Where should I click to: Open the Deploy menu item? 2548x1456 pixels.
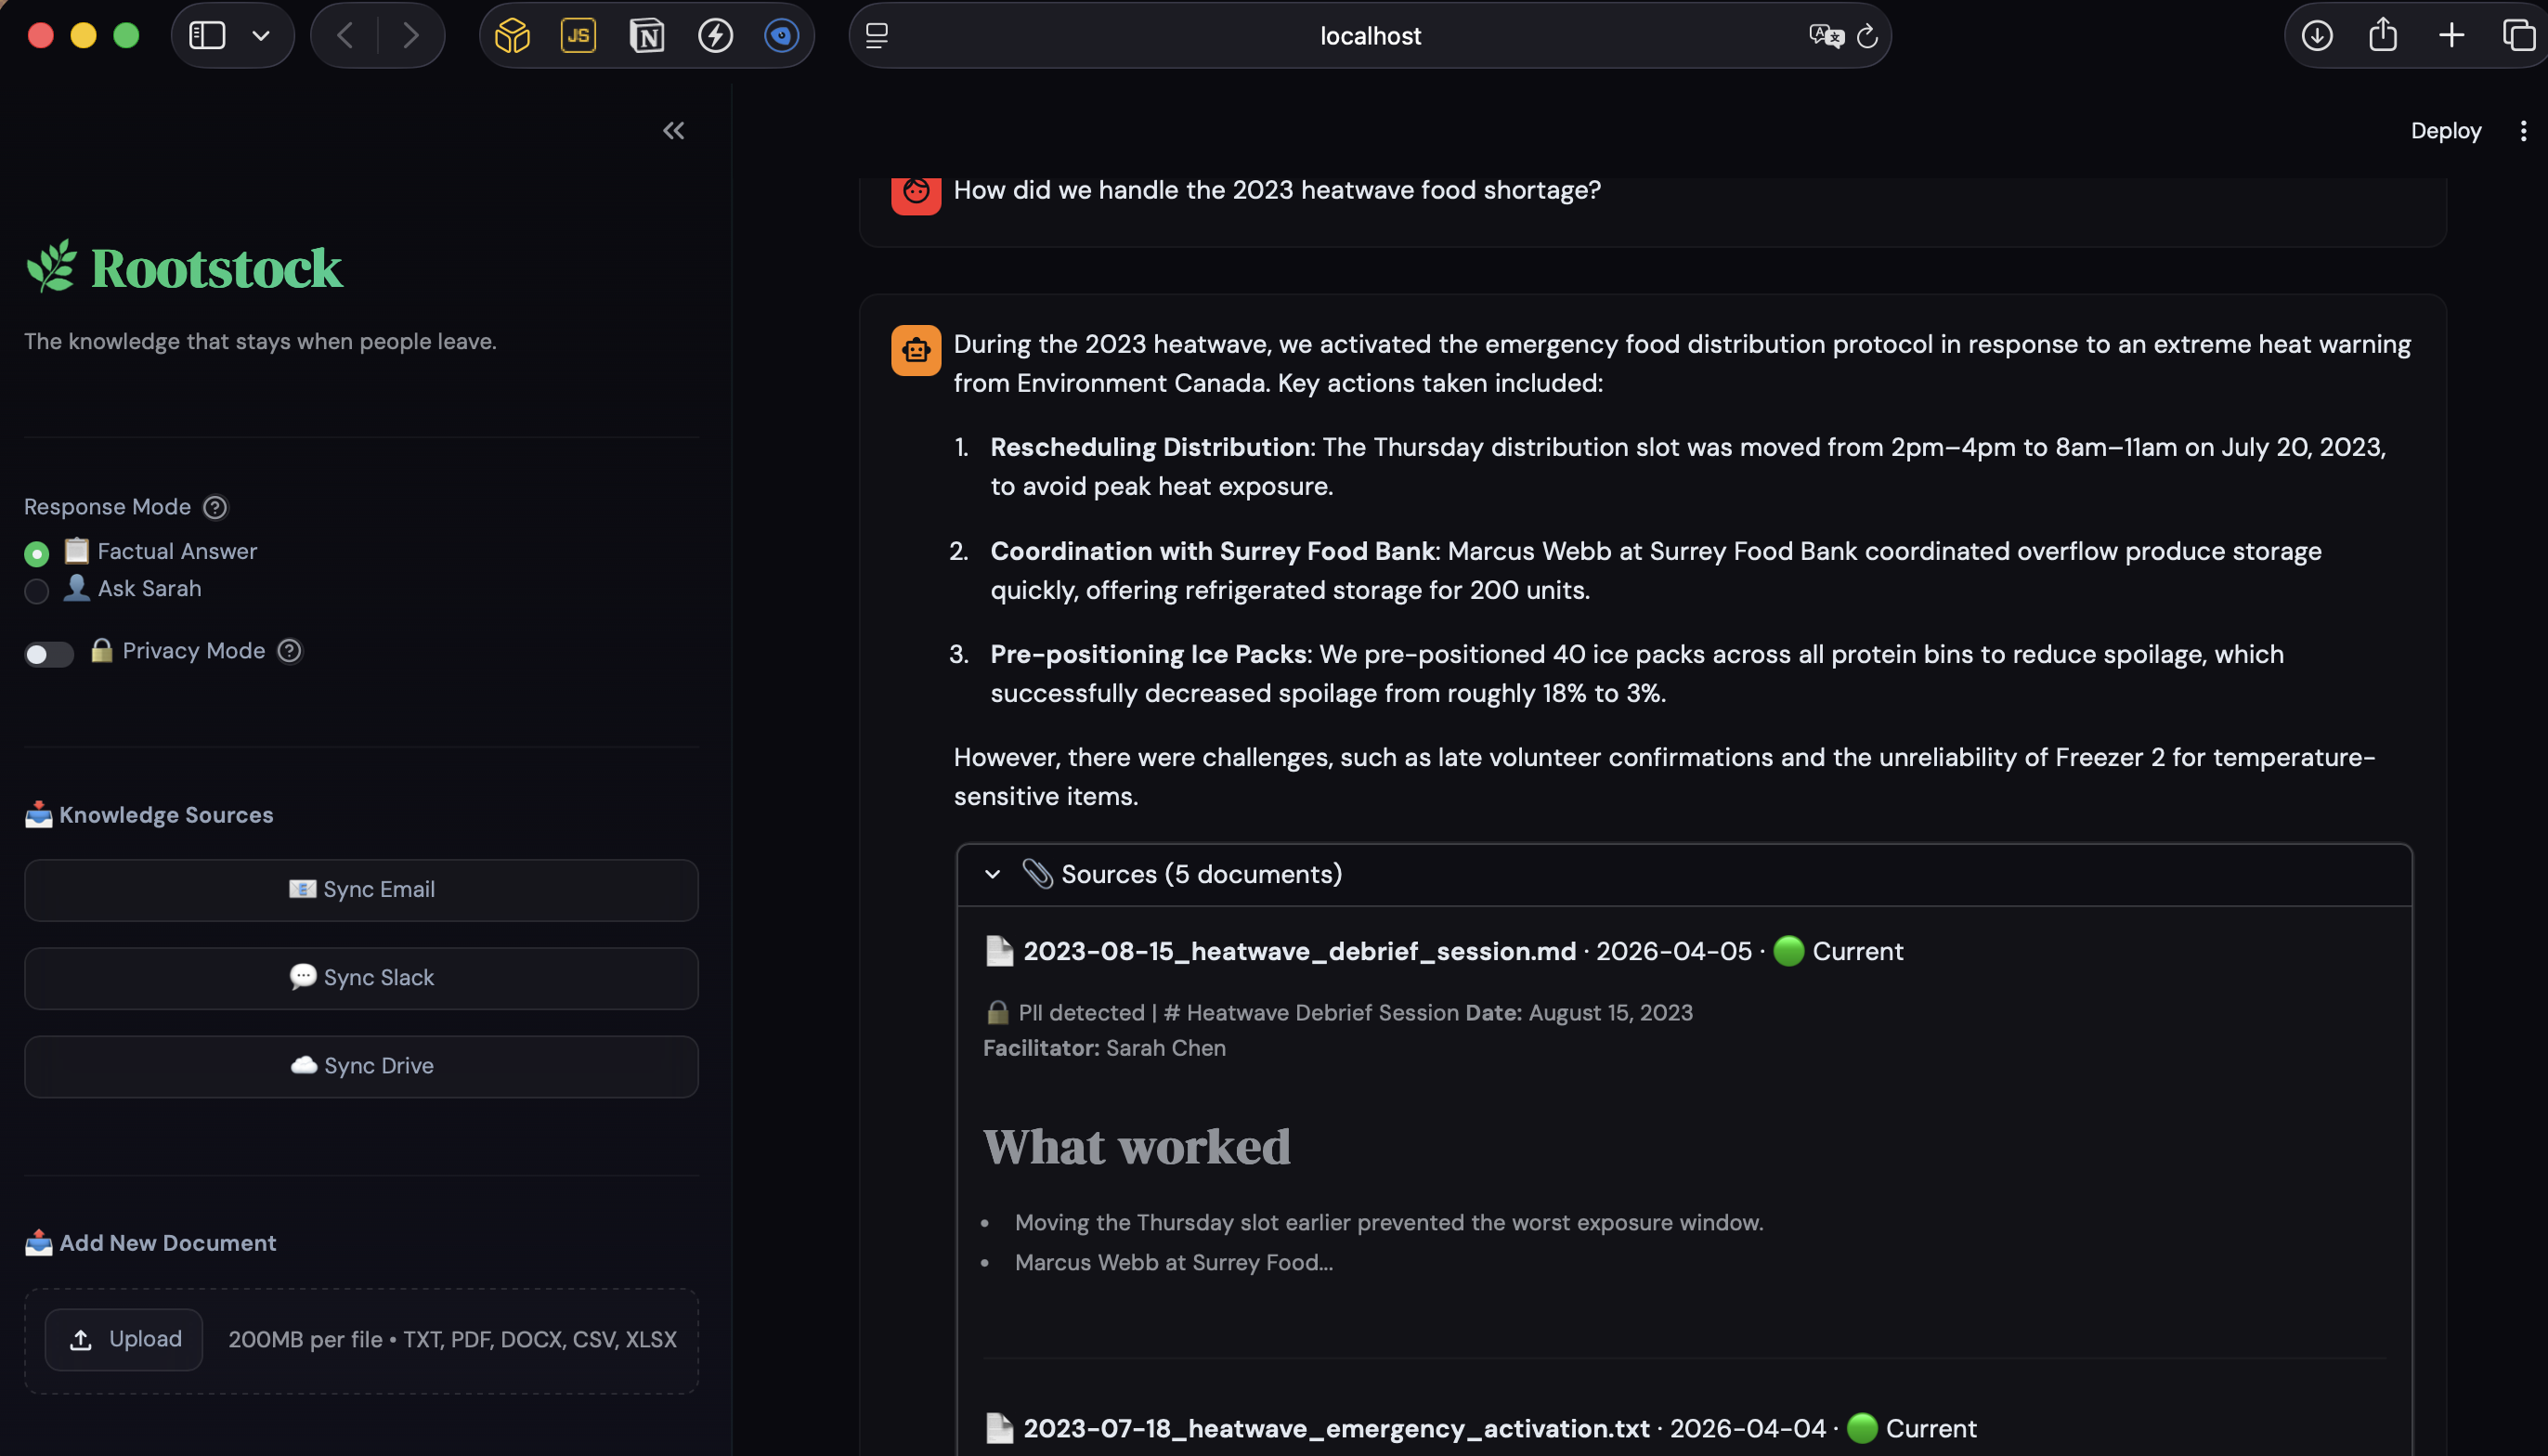click(2445, 131)
